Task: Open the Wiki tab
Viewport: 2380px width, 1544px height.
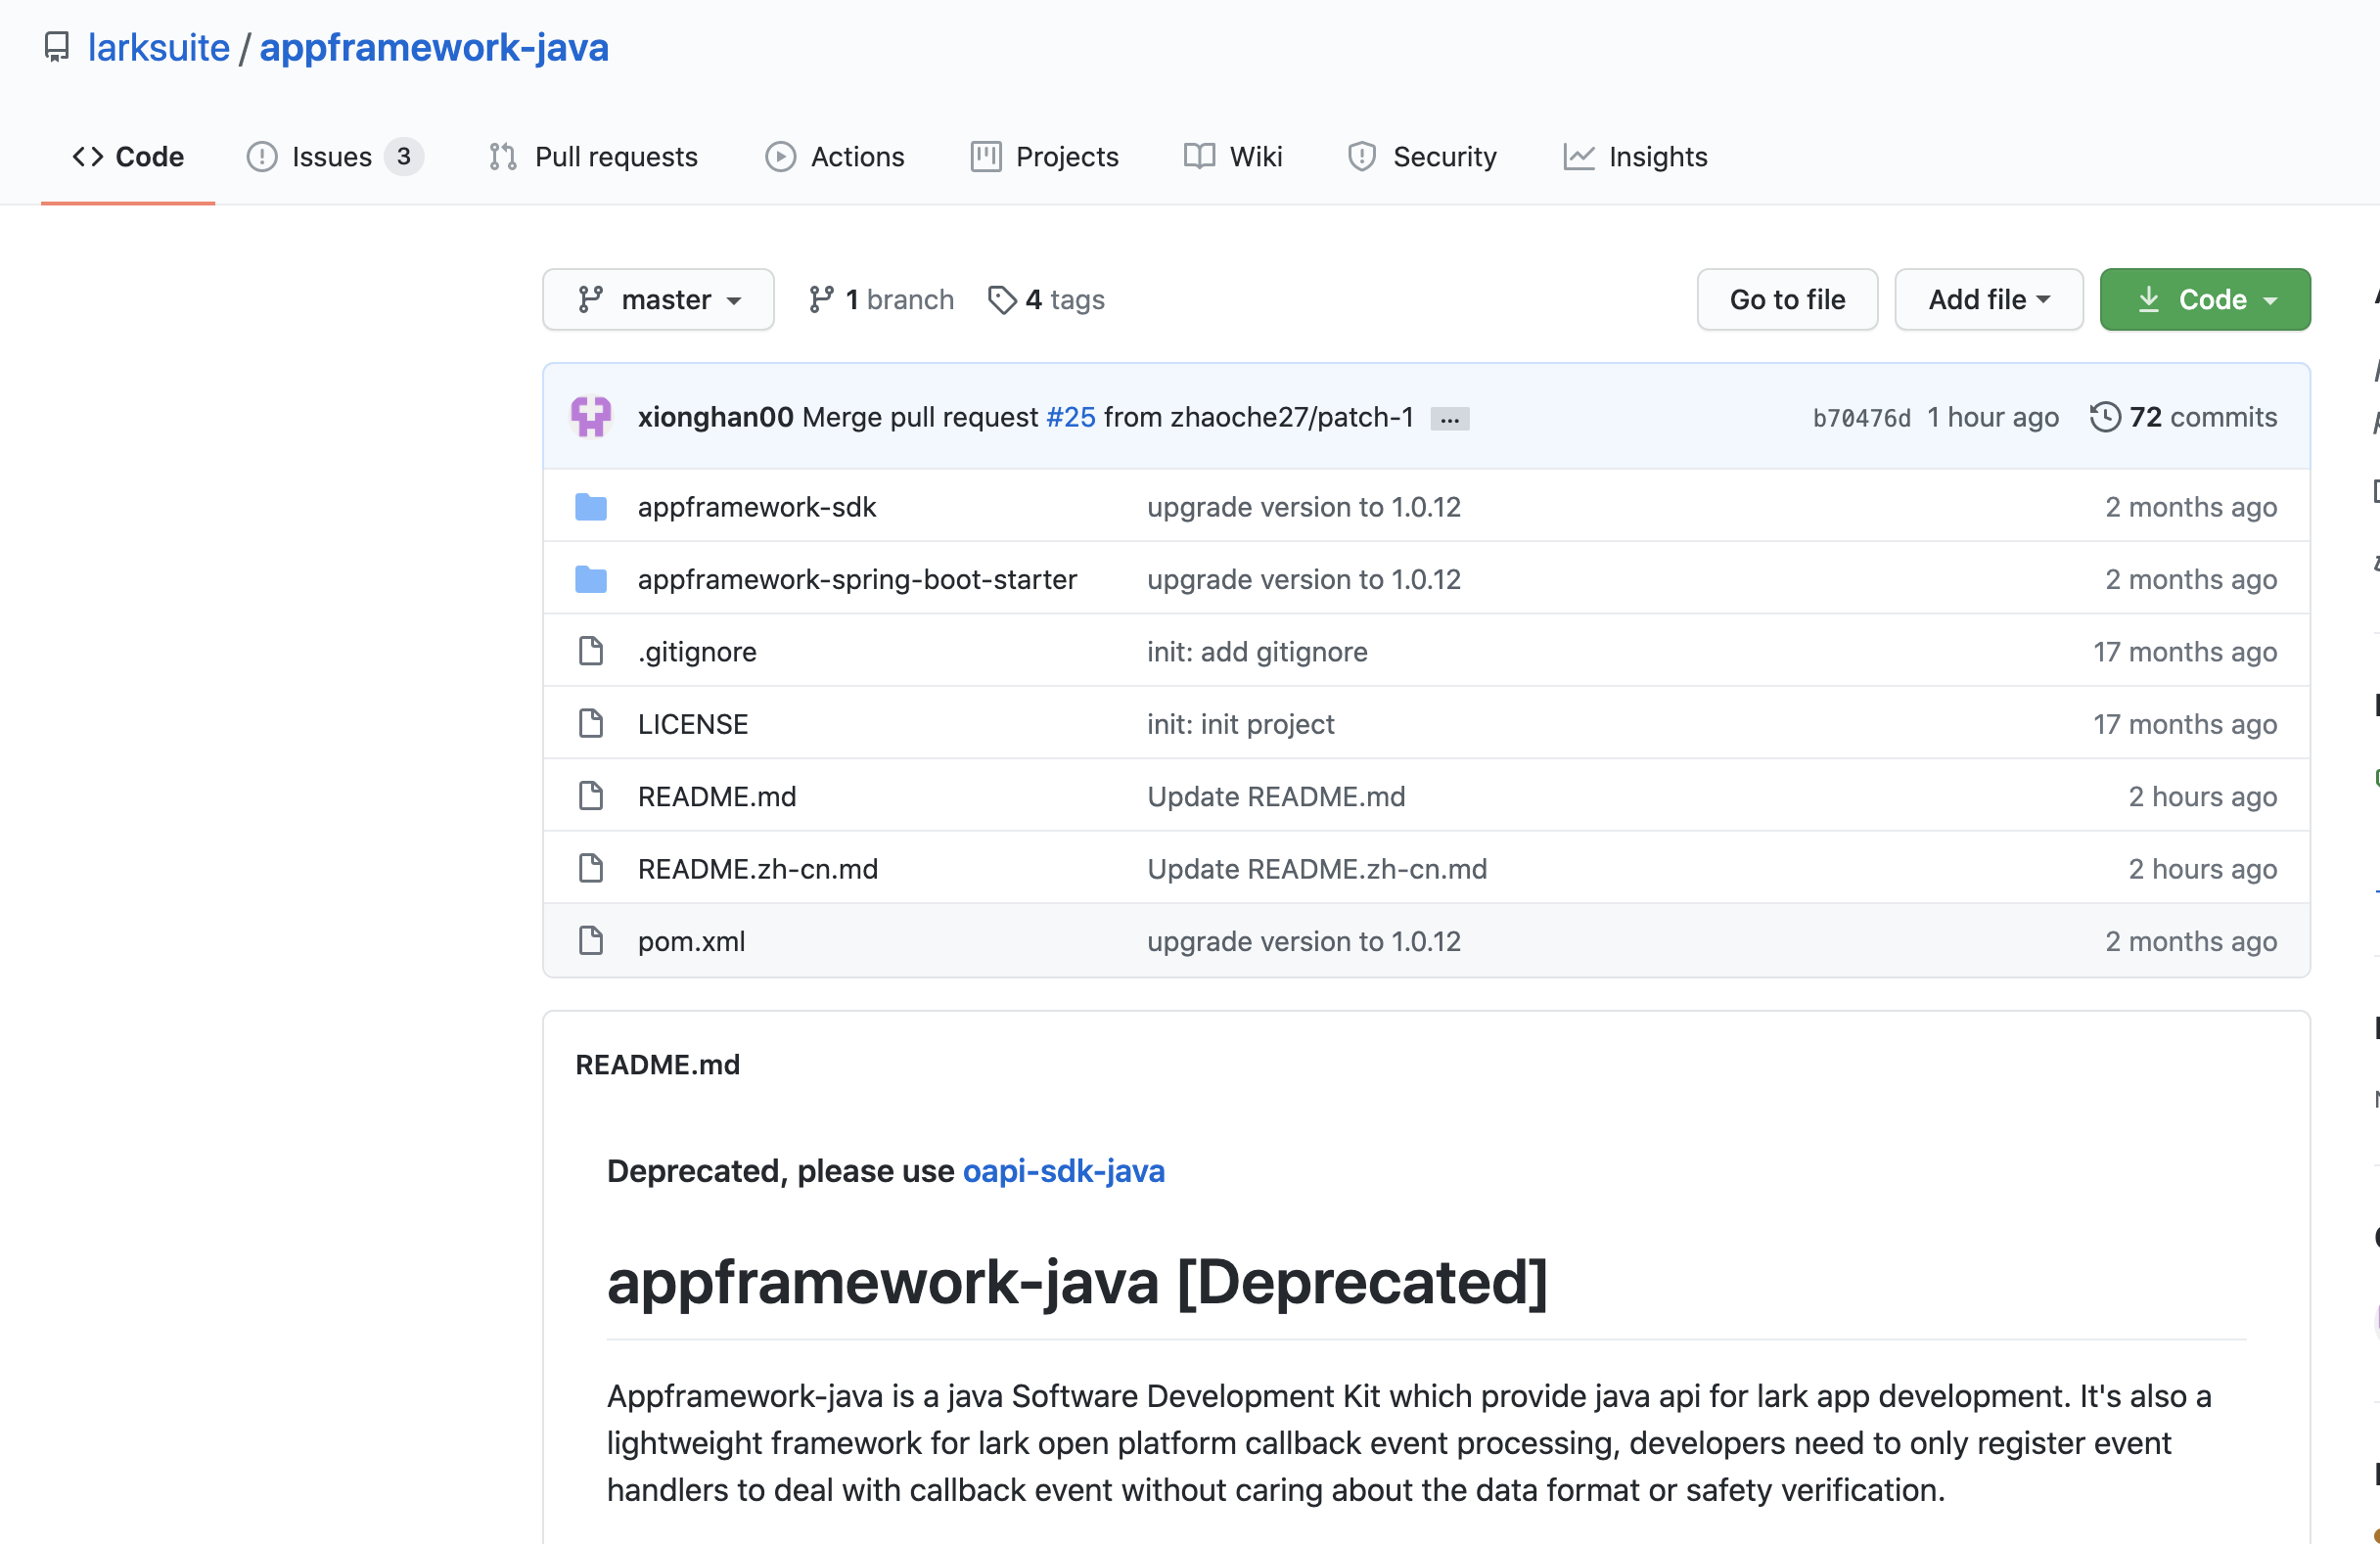Action: (x=1232, y=157)
